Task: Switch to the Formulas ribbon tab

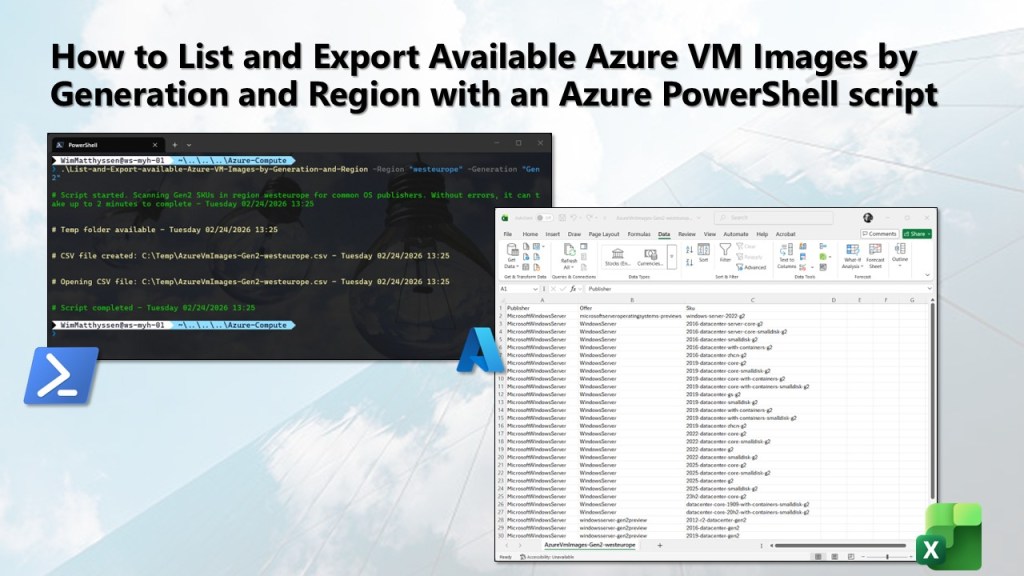Action: pyautogui.click(x=639, y=234)
